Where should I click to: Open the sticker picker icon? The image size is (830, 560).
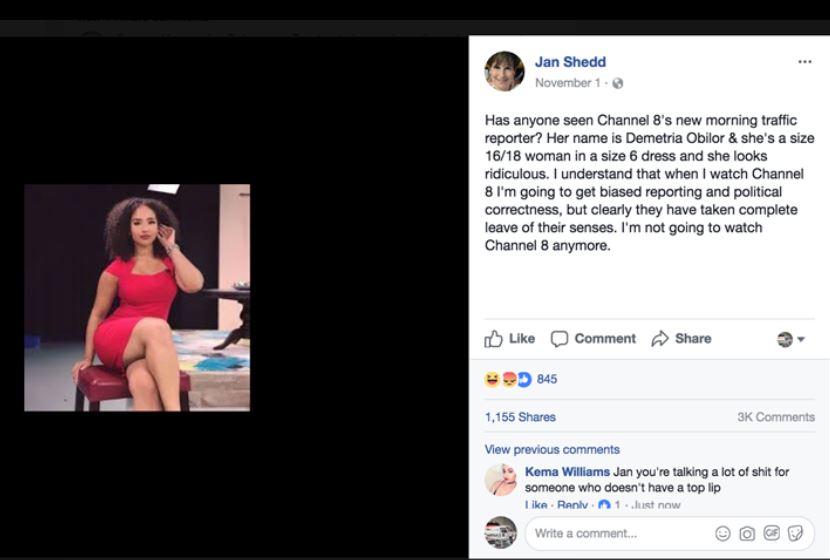click(x=795, y=534)
